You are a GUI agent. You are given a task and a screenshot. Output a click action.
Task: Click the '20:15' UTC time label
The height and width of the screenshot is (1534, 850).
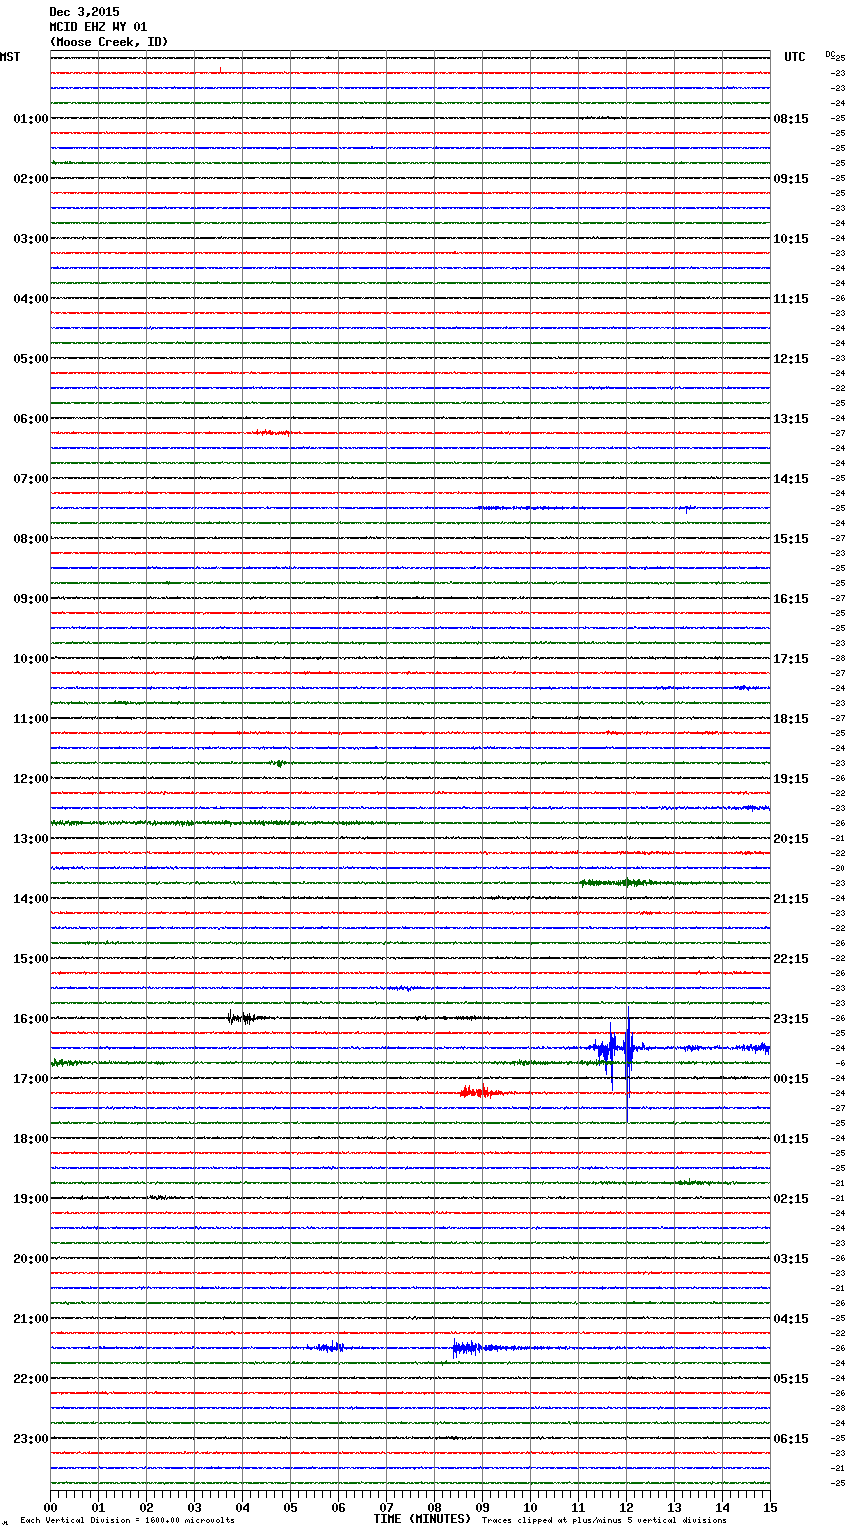[791, 839]
